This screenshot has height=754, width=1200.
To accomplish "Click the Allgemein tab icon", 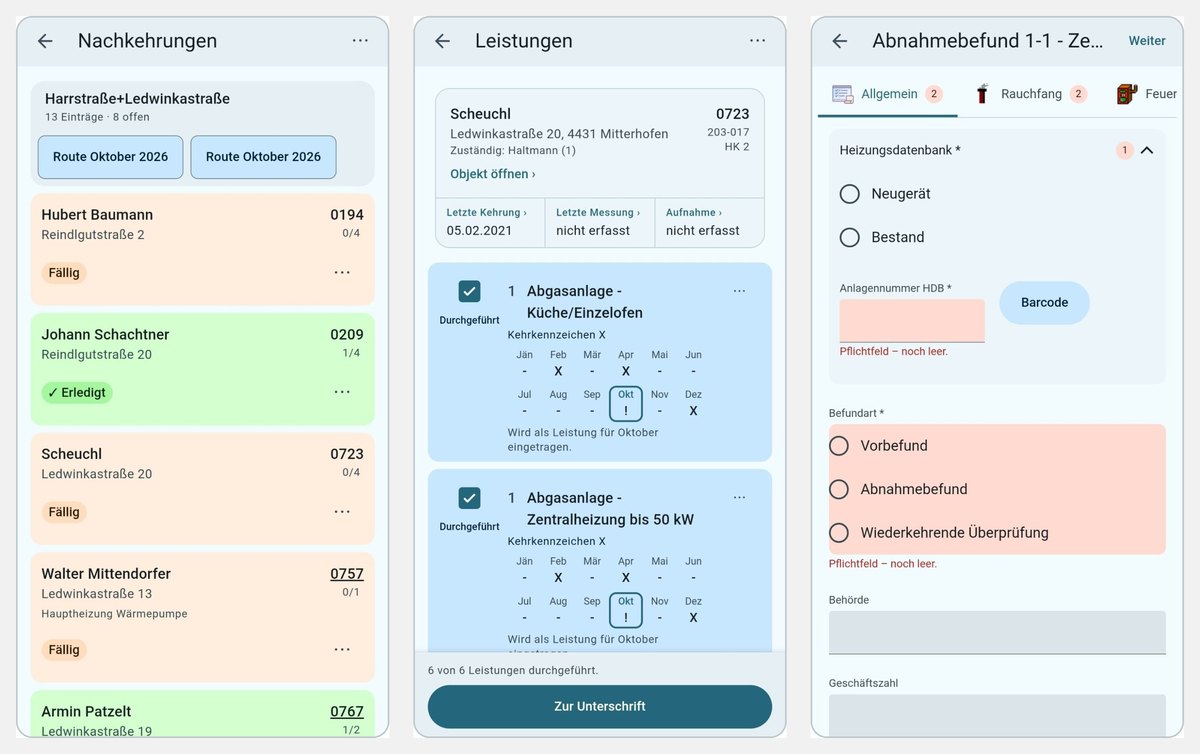I will pos(842,94).
